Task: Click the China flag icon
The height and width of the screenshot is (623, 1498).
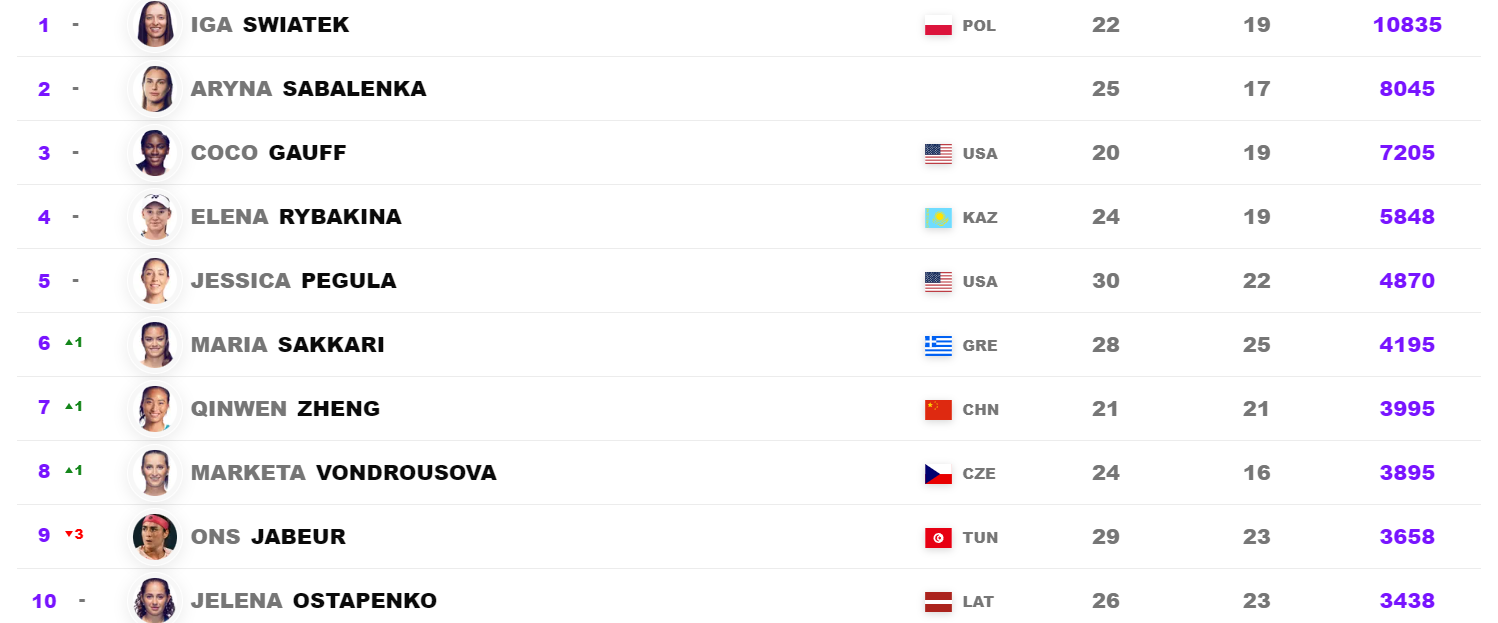Action: click(x=938, y=410)
